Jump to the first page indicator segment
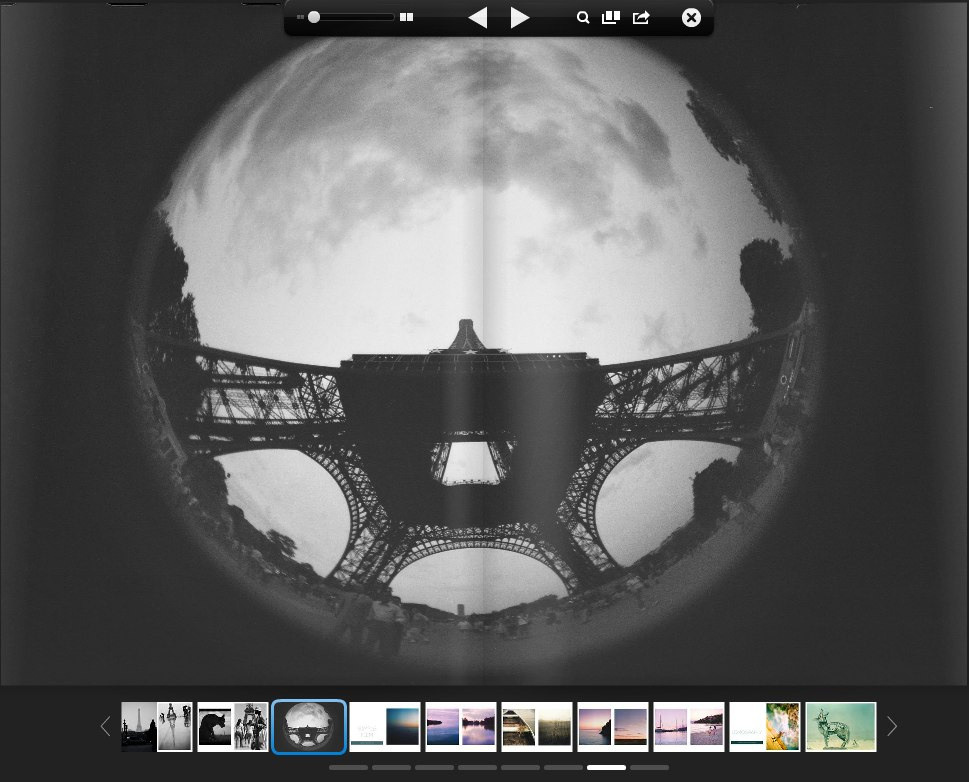This screenshot has height=782, width=969. pyautogui.click(x=348, y=768)
